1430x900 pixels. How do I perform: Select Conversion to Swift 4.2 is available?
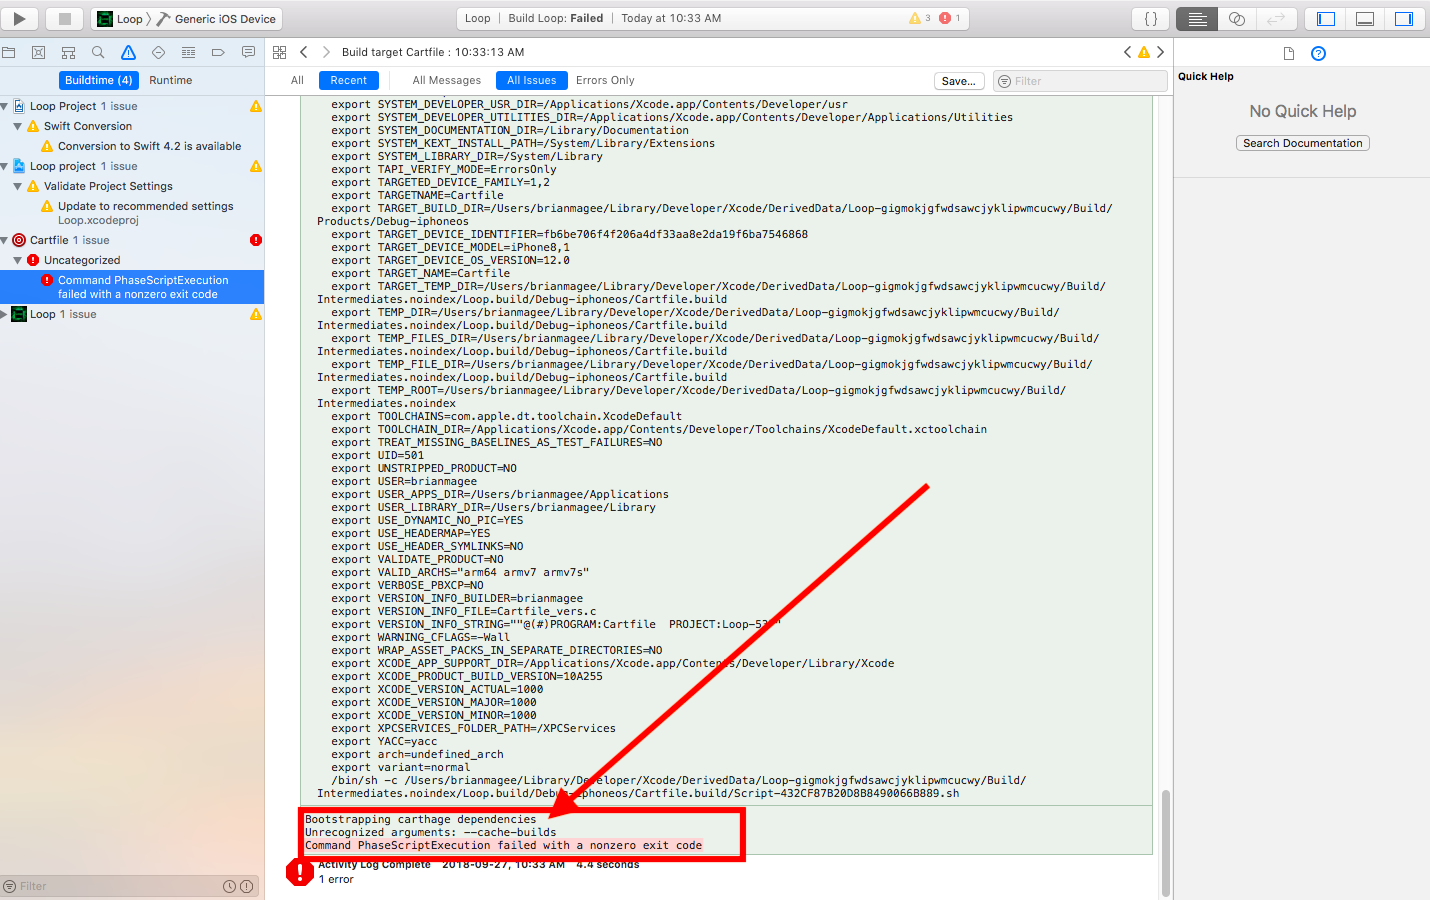[148, 146]
